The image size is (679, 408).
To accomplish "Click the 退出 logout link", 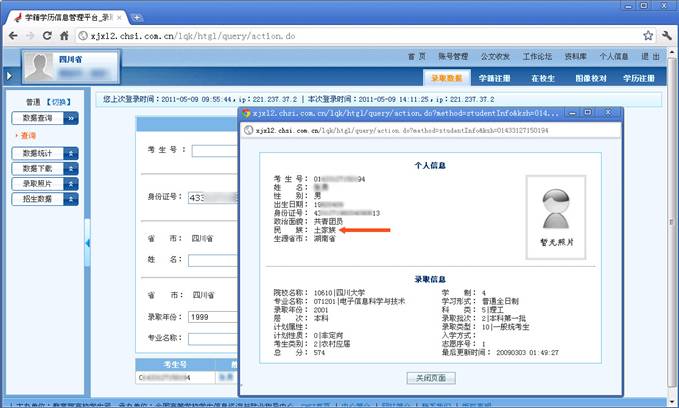I will (650, 57).
